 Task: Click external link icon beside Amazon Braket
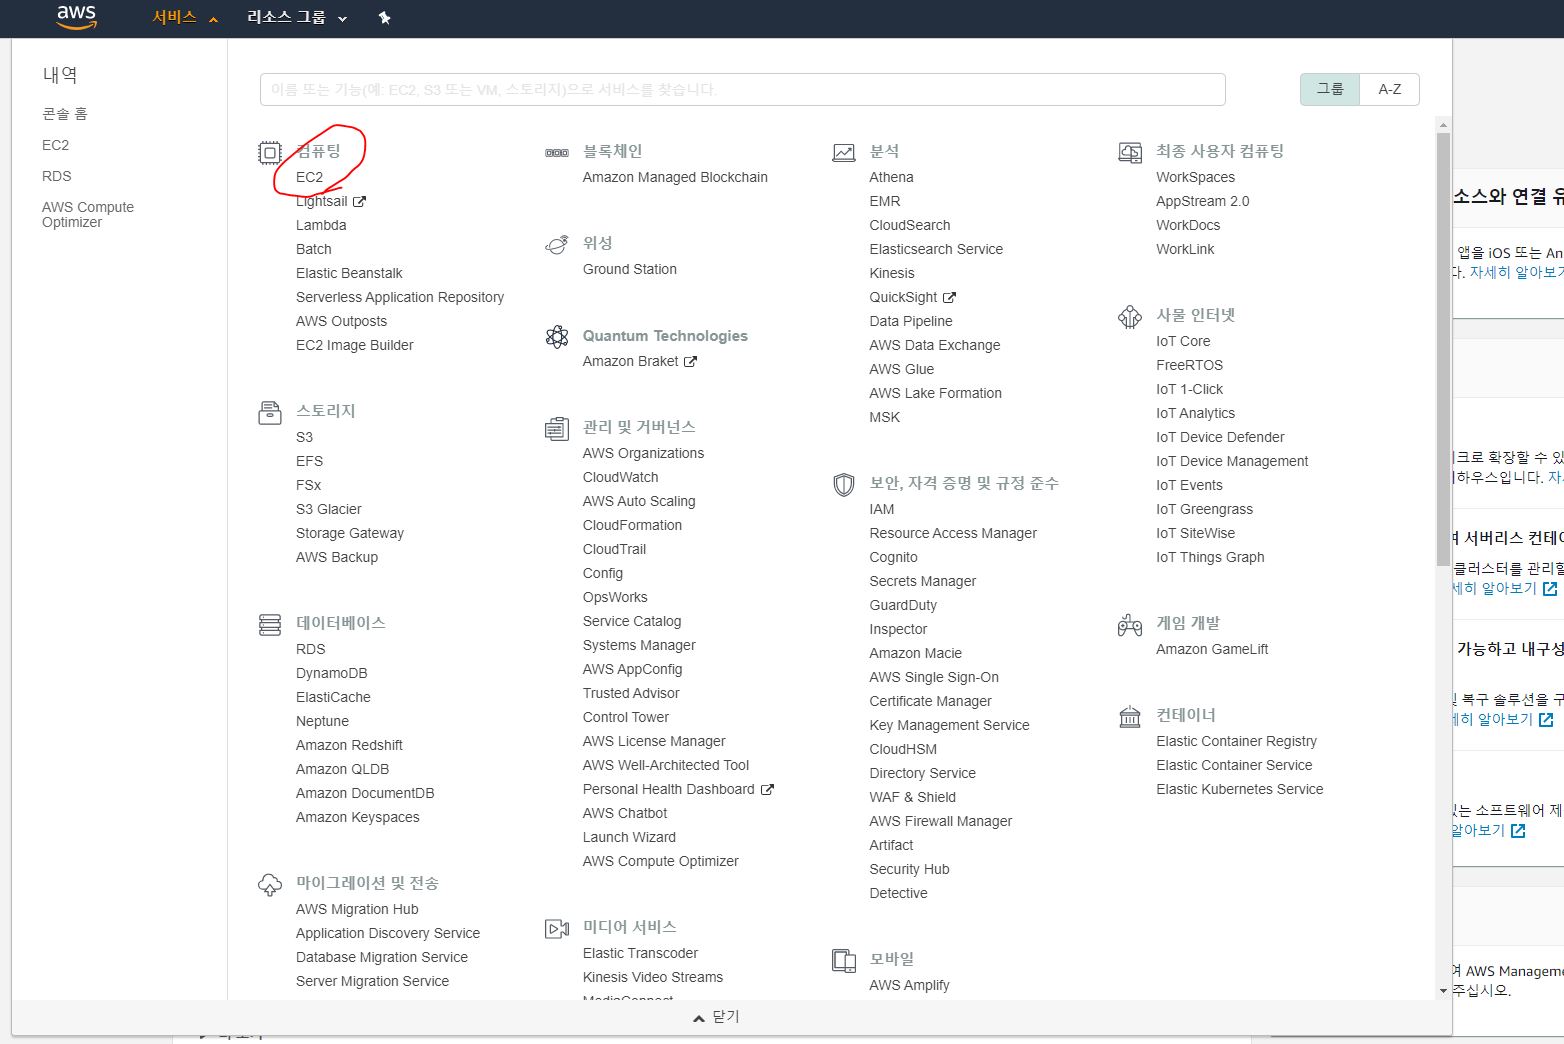[x=690, y=361]
